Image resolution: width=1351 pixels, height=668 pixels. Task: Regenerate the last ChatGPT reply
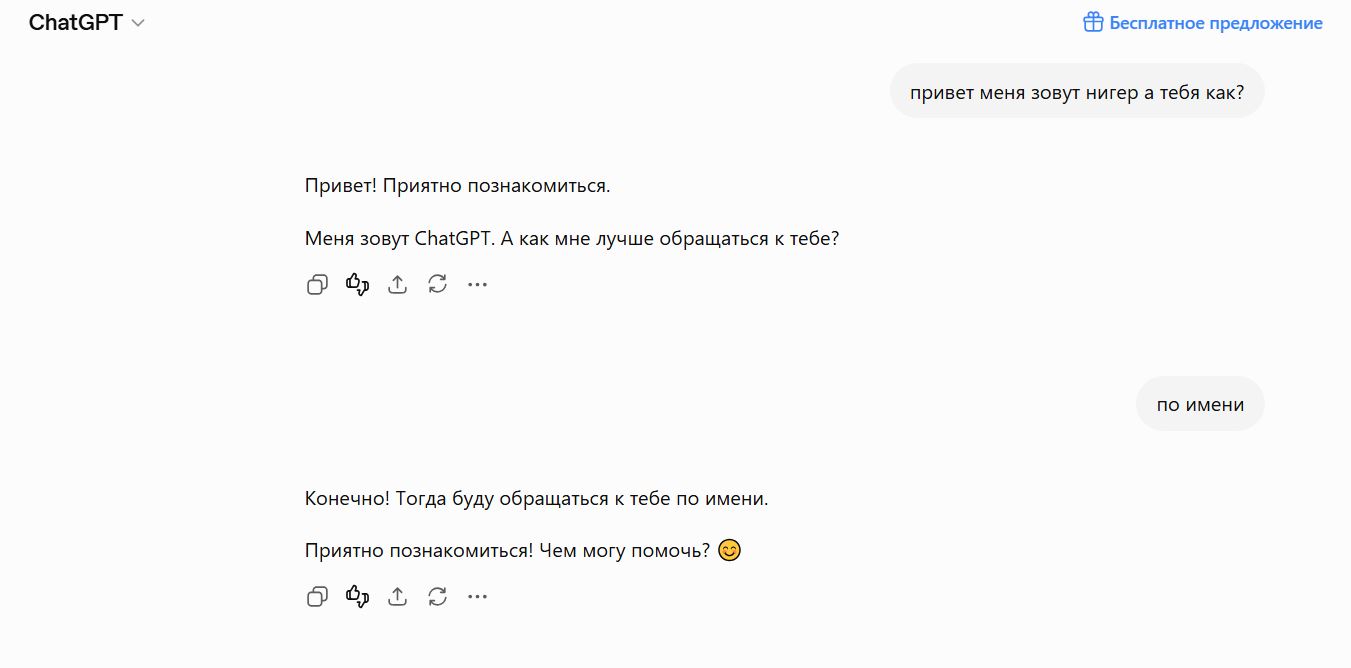(437, 597)
